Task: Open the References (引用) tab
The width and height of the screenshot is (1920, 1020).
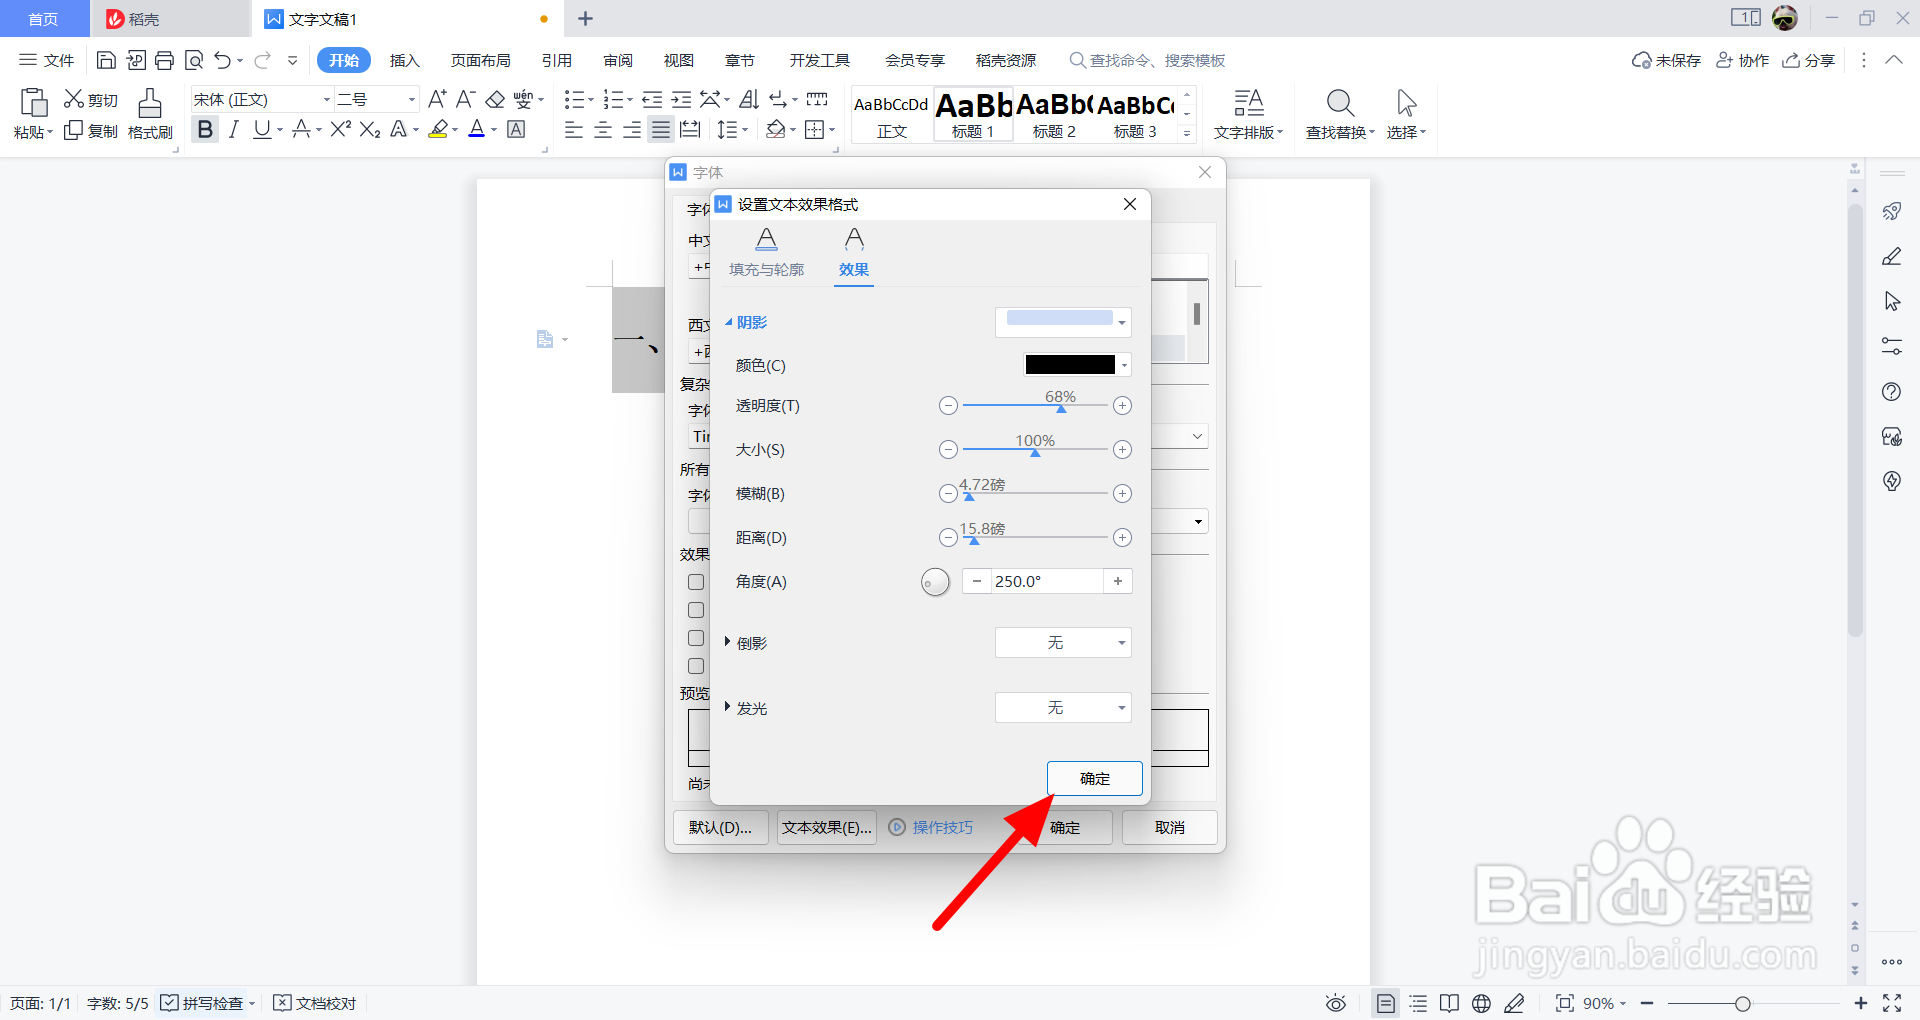Action: 557,61
